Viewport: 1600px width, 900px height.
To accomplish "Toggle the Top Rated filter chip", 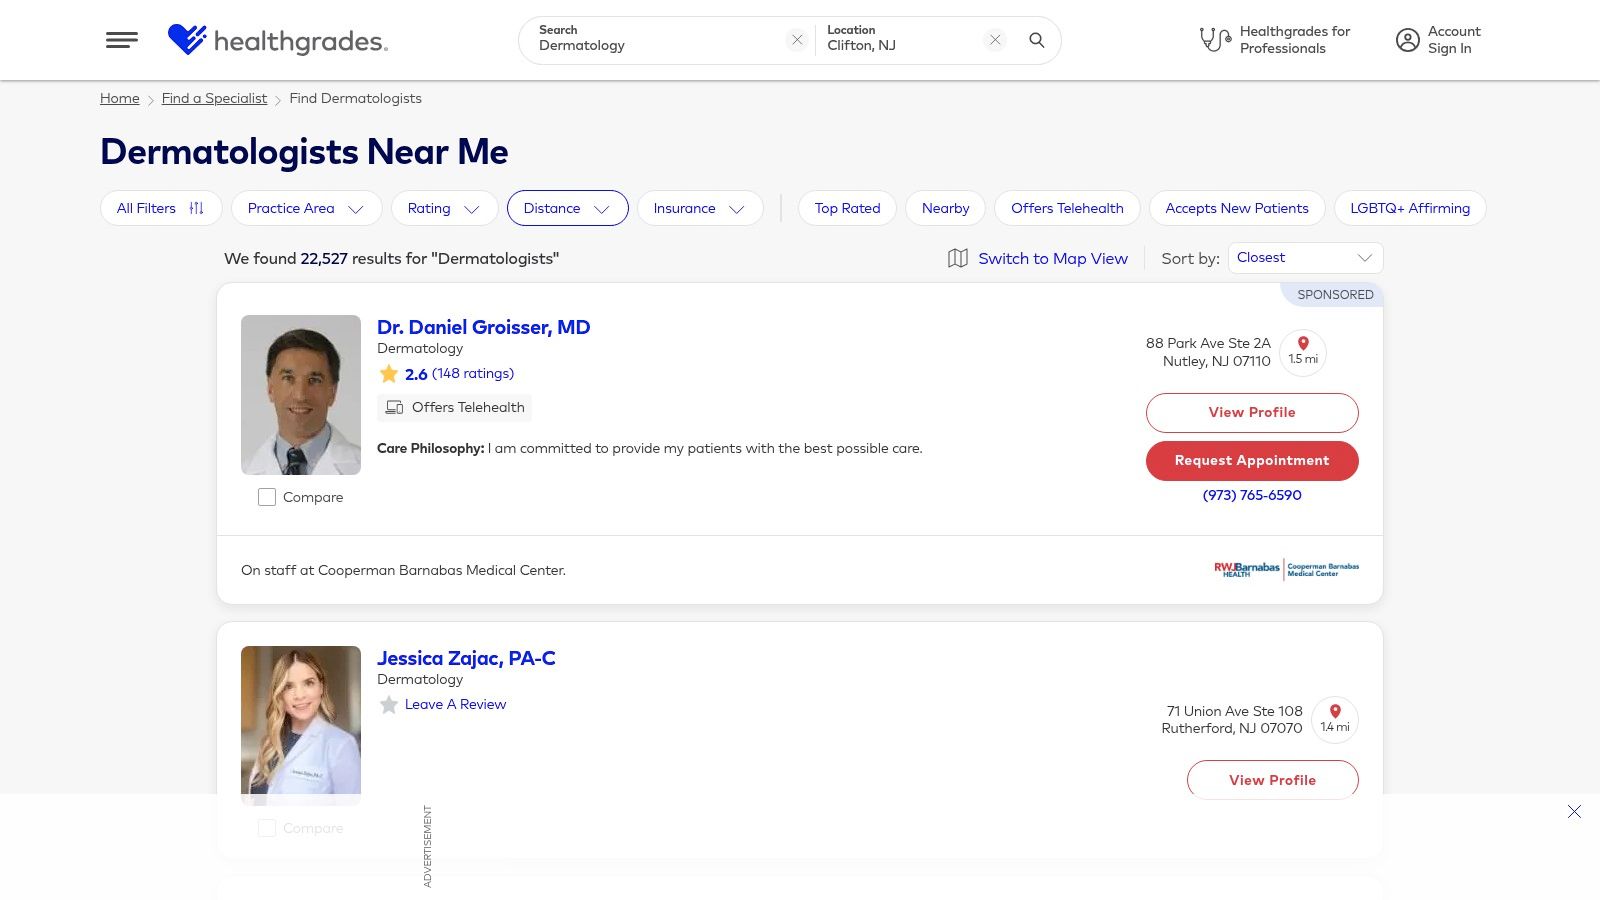I will (x=847, y=208).
